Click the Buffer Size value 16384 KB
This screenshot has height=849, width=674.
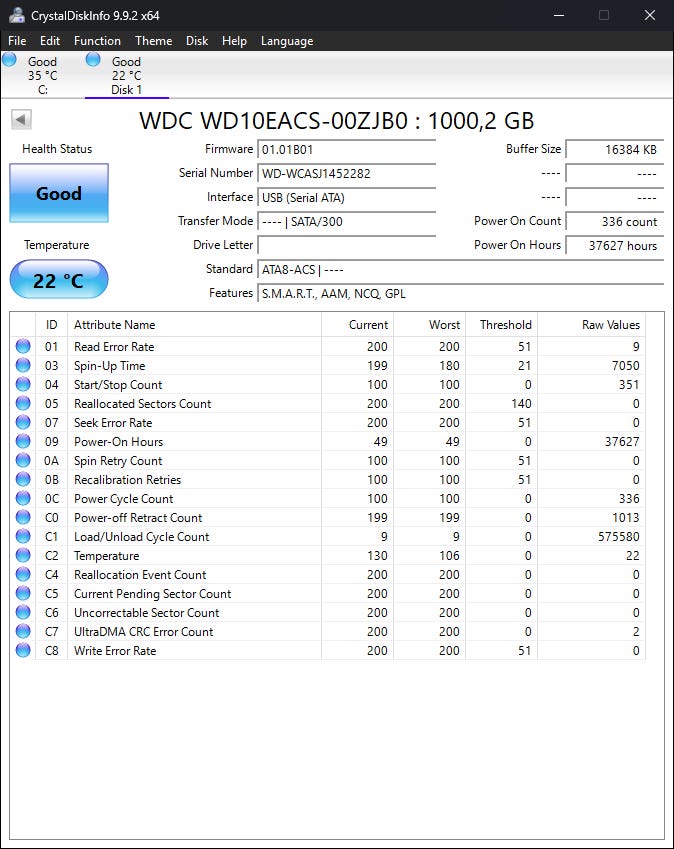[x=614, y=149]
